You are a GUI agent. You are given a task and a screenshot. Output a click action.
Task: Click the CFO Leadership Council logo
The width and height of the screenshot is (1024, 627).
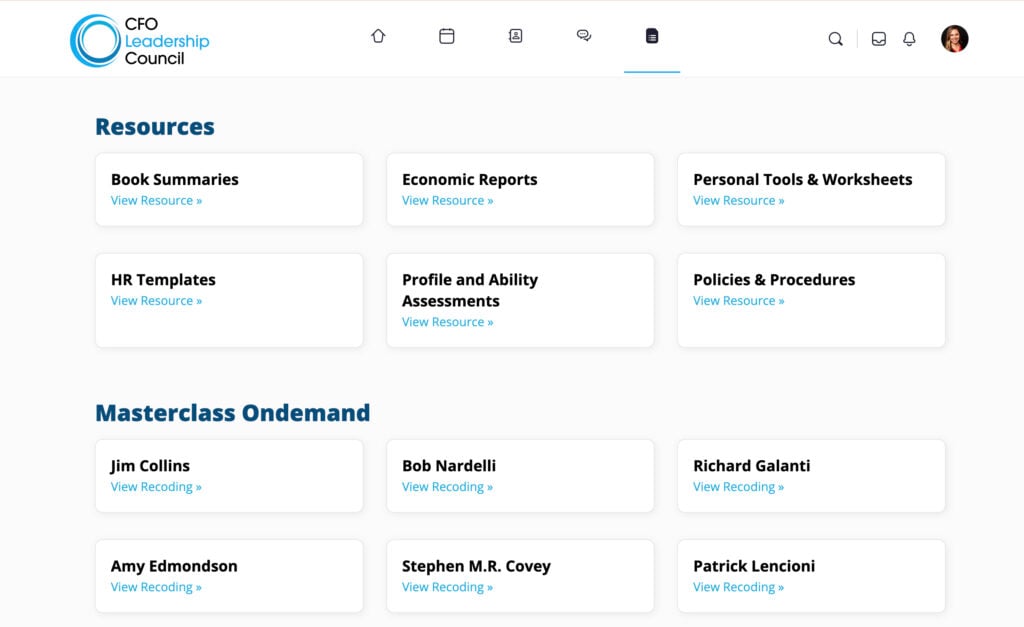click(x=140, y=40)
